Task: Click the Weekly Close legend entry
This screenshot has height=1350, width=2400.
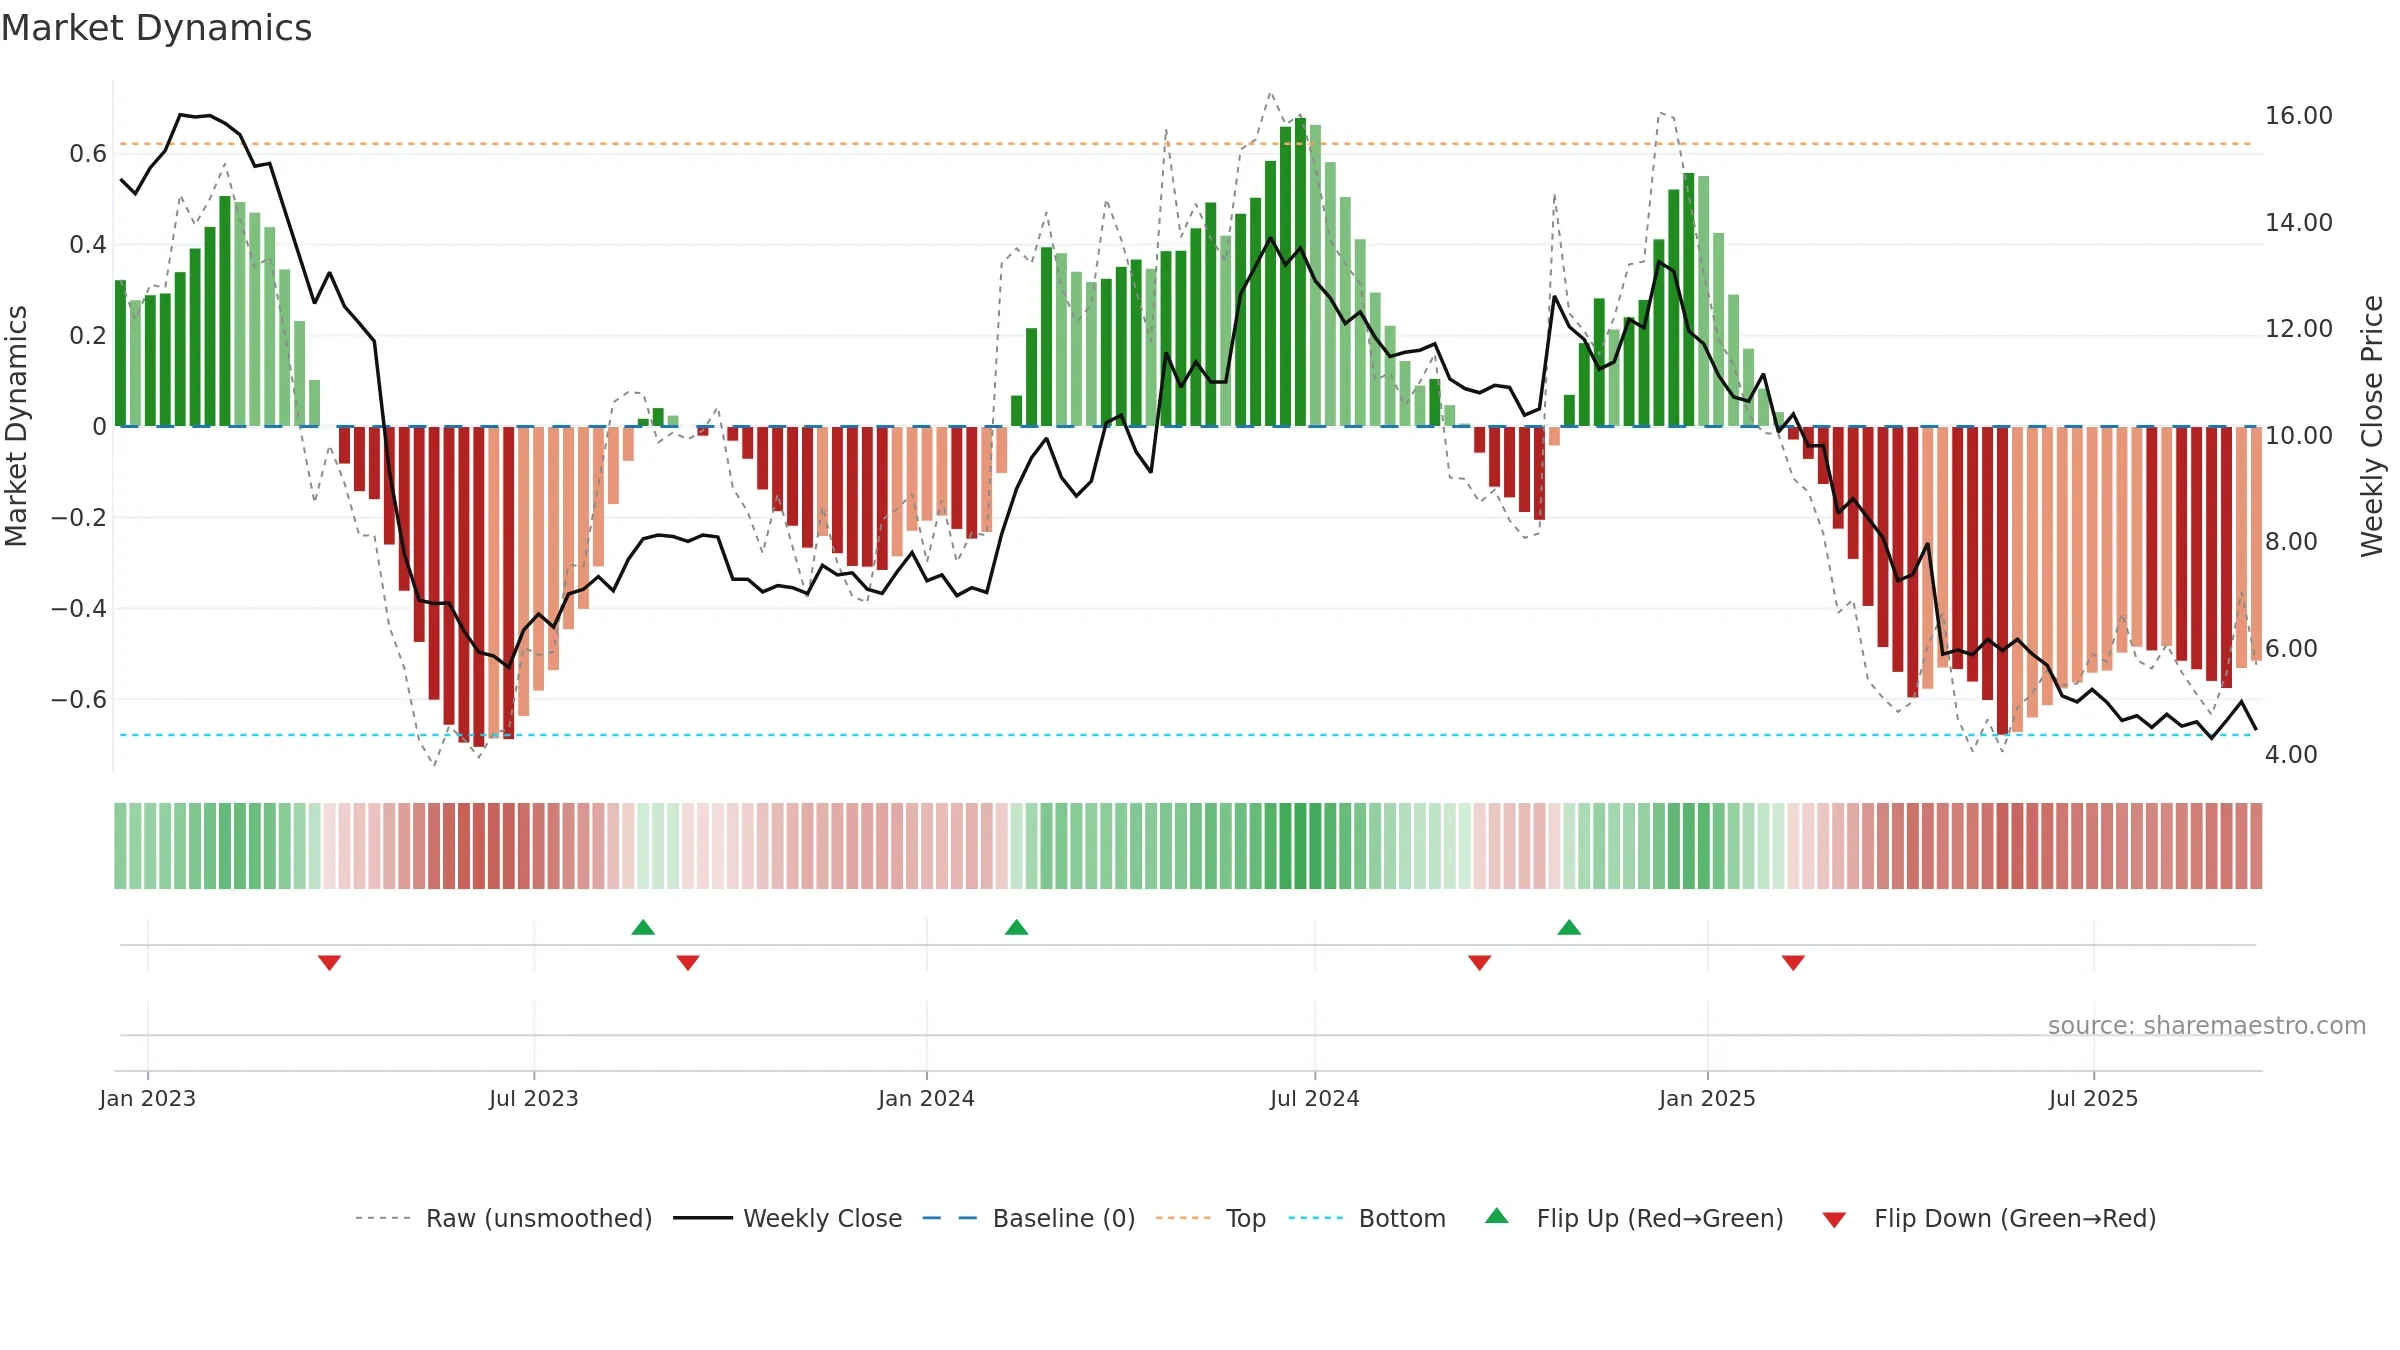Action: tap(787, 1218)
